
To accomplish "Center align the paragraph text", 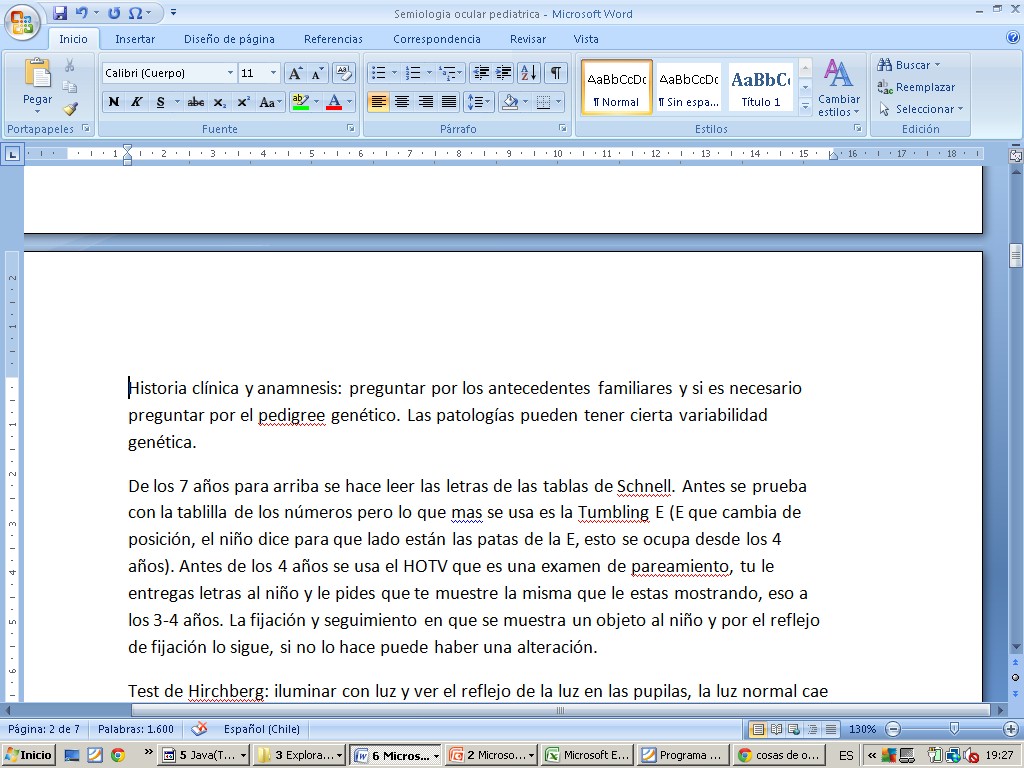I will (x=402, y=102).
